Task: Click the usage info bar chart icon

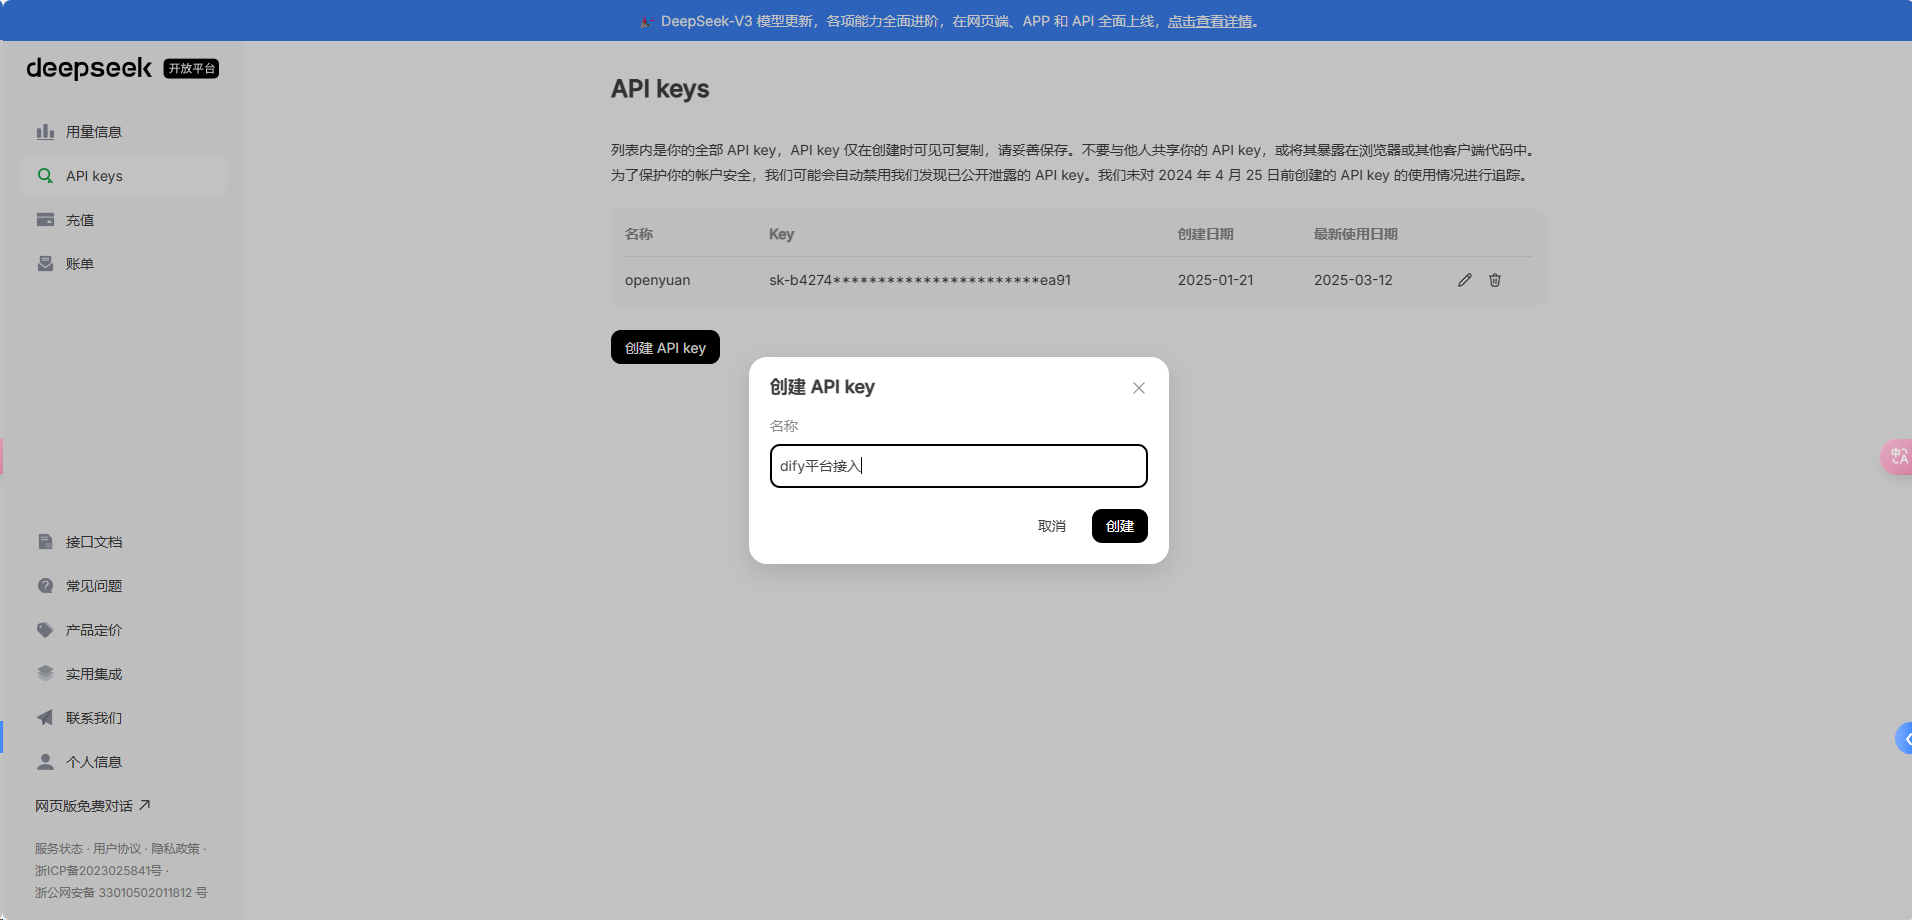Action: [45, 132]
